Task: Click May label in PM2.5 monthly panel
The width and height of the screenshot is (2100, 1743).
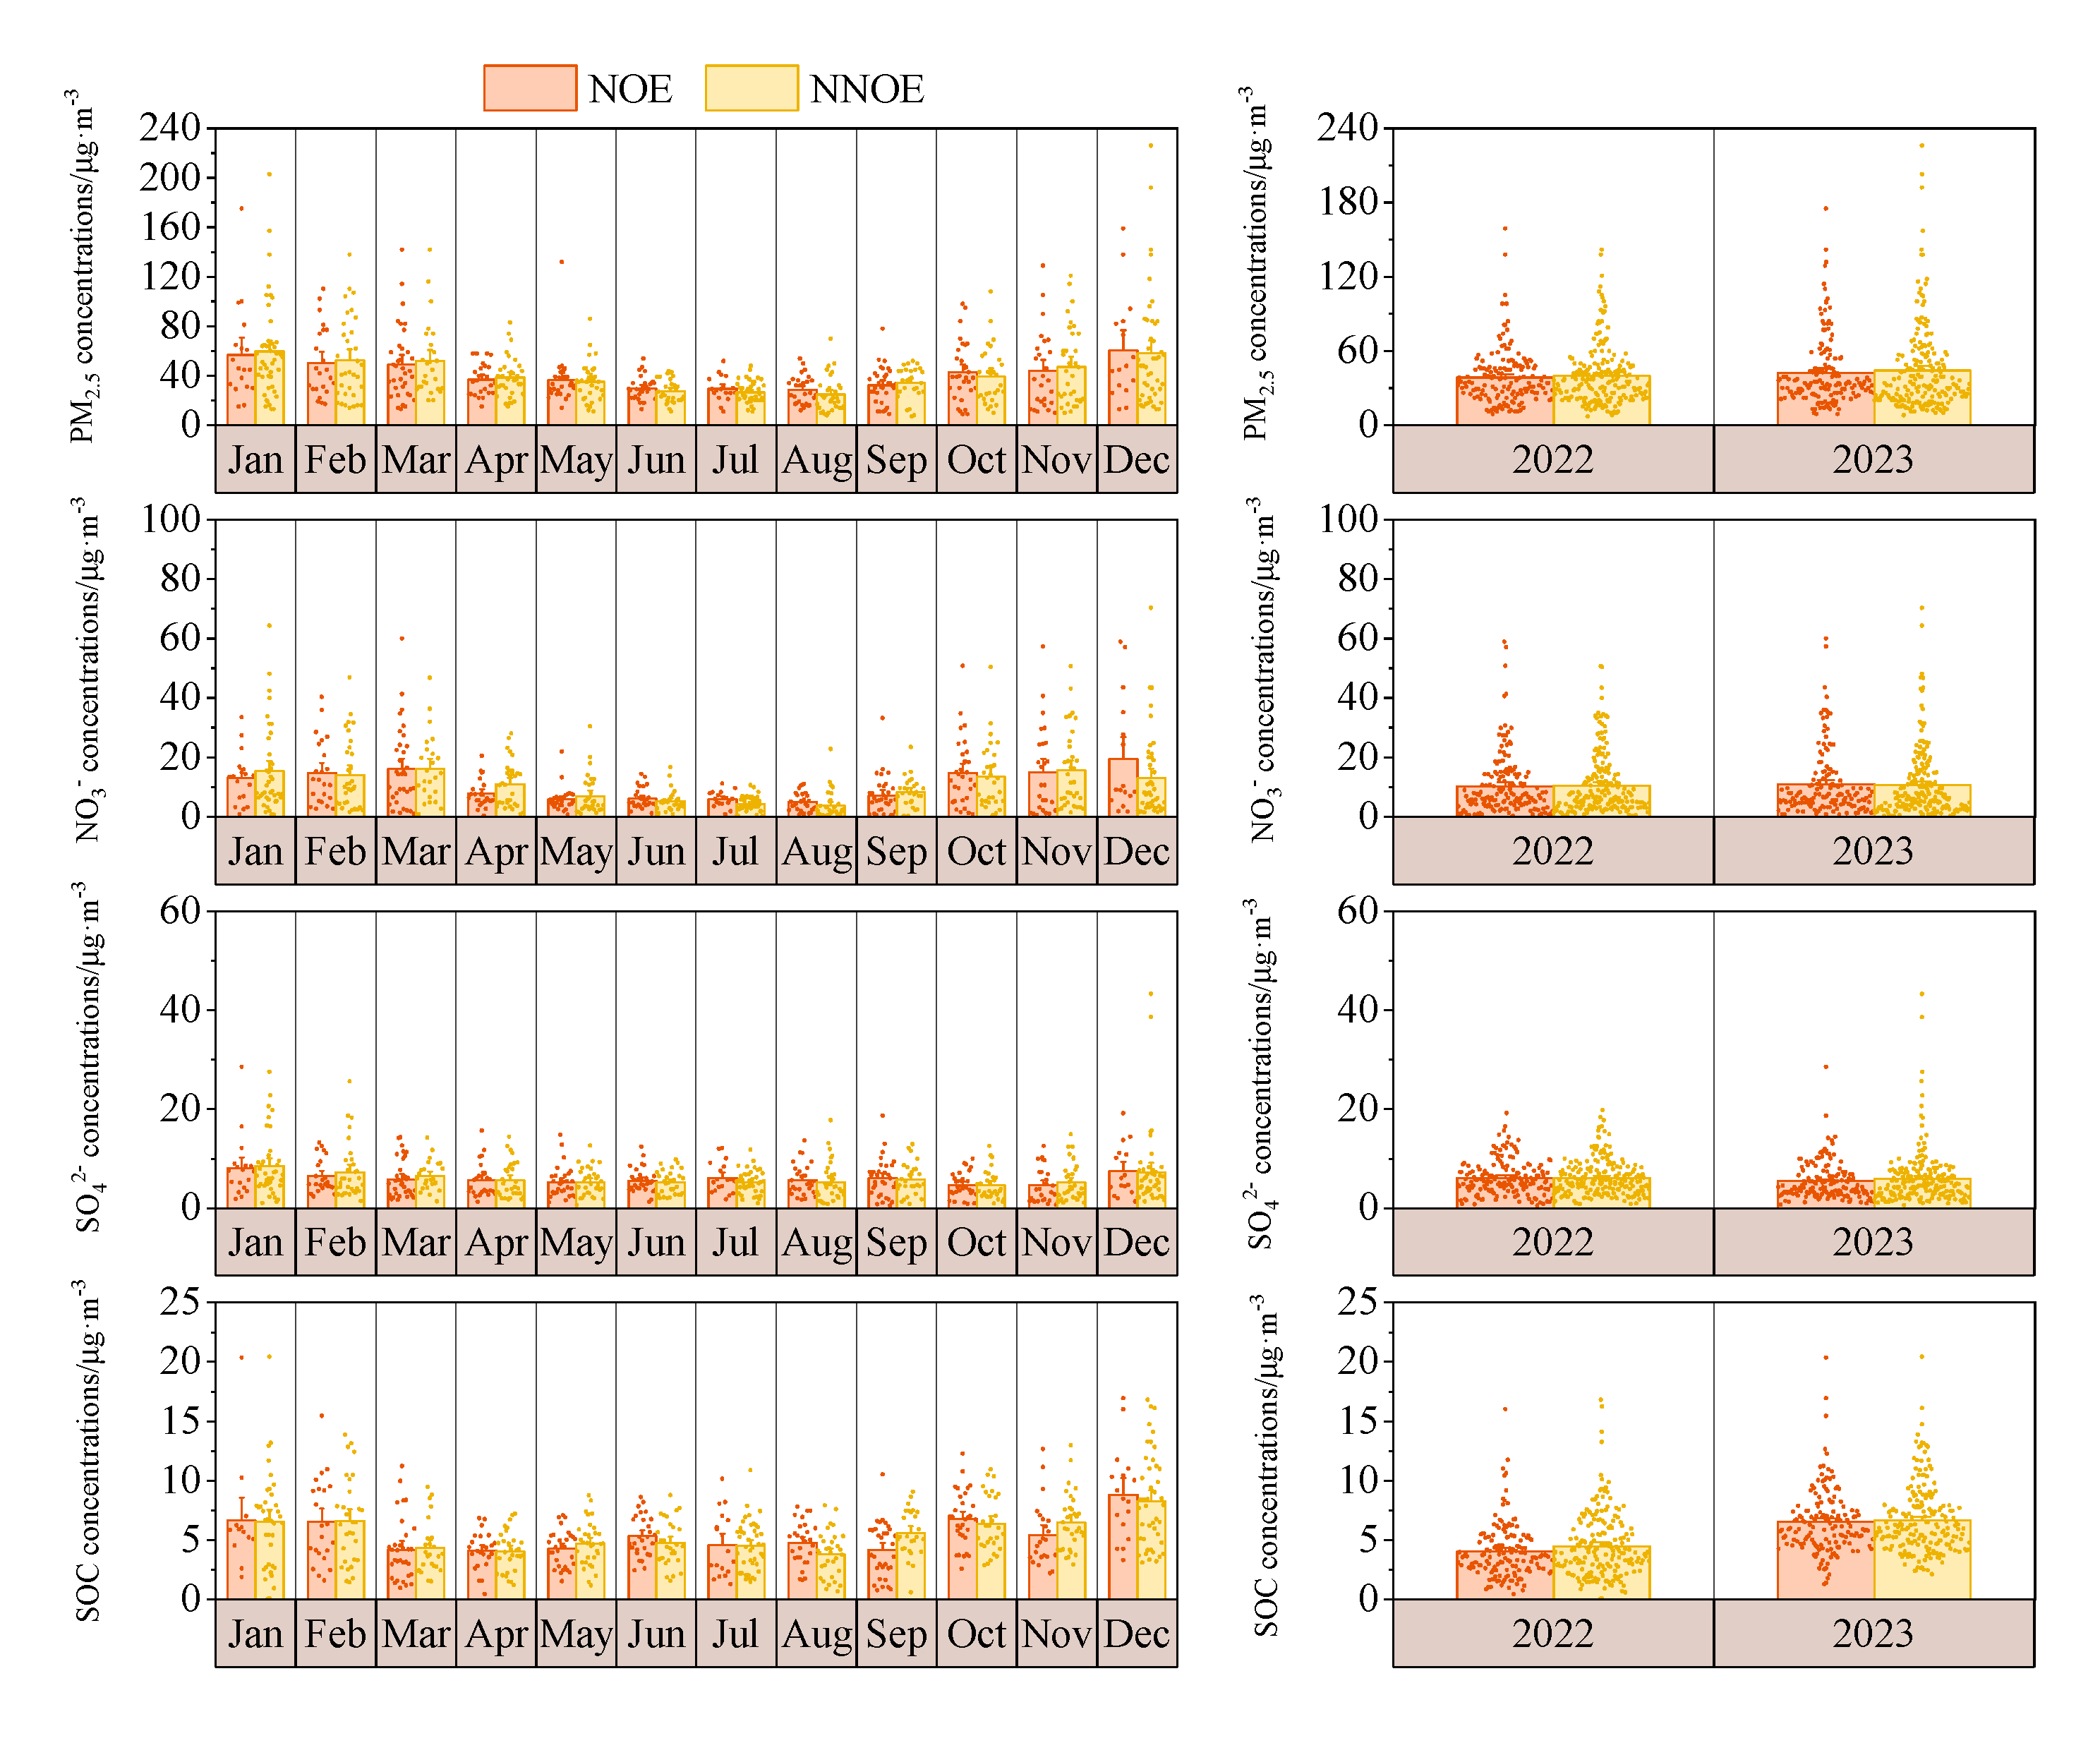Action: pyautogui.click(x=576, y=460)
